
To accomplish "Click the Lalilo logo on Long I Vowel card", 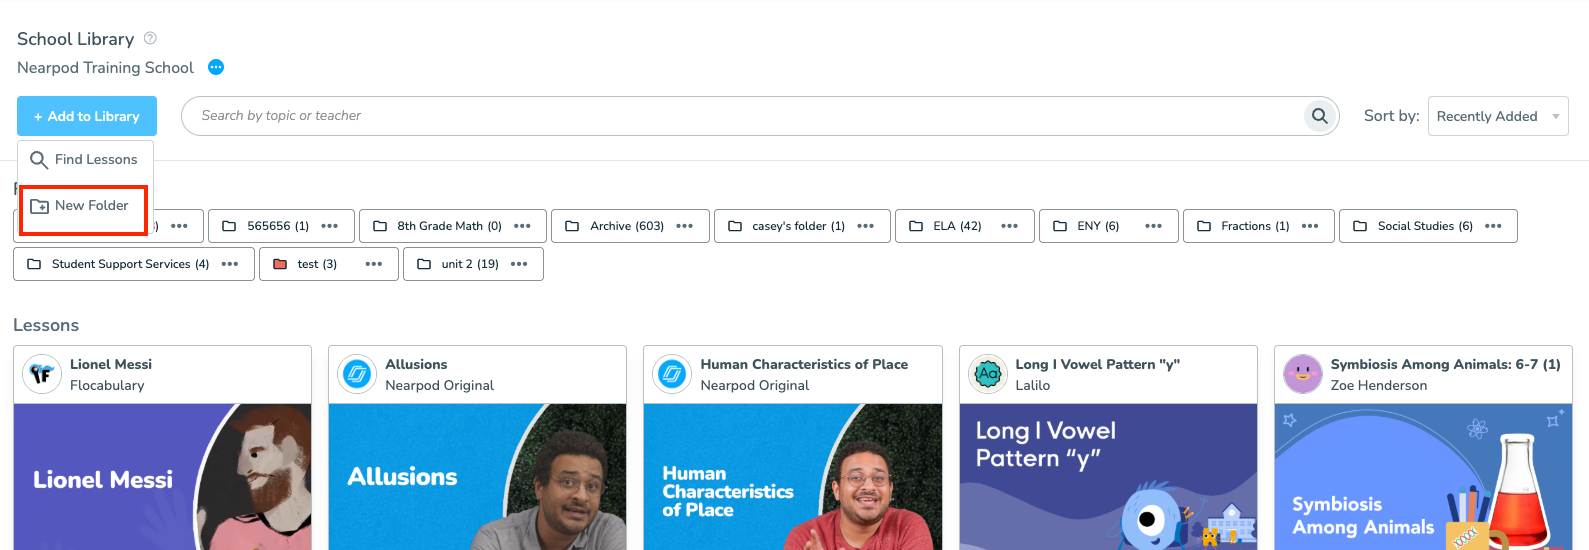I will (988, 374).
